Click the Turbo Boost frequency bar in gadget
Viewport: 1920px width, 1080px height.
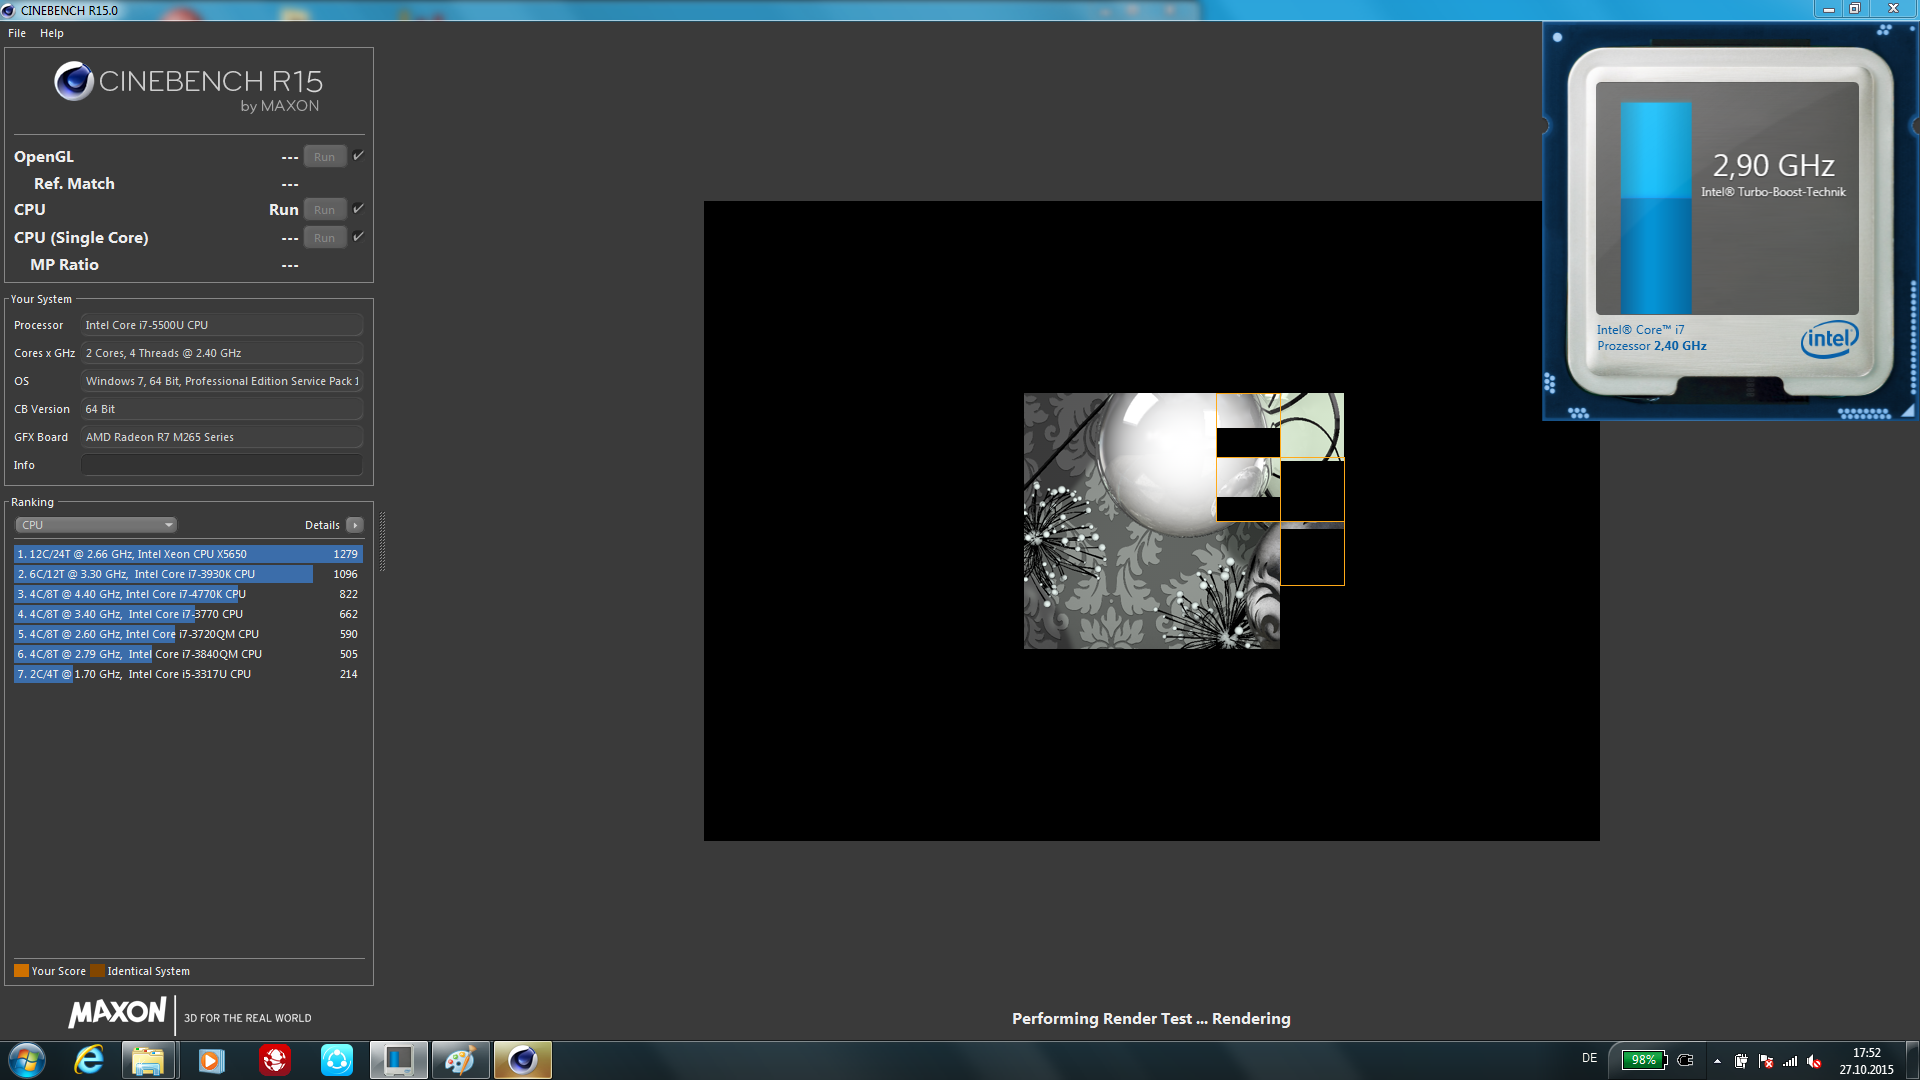click(x=1656, y=208)
